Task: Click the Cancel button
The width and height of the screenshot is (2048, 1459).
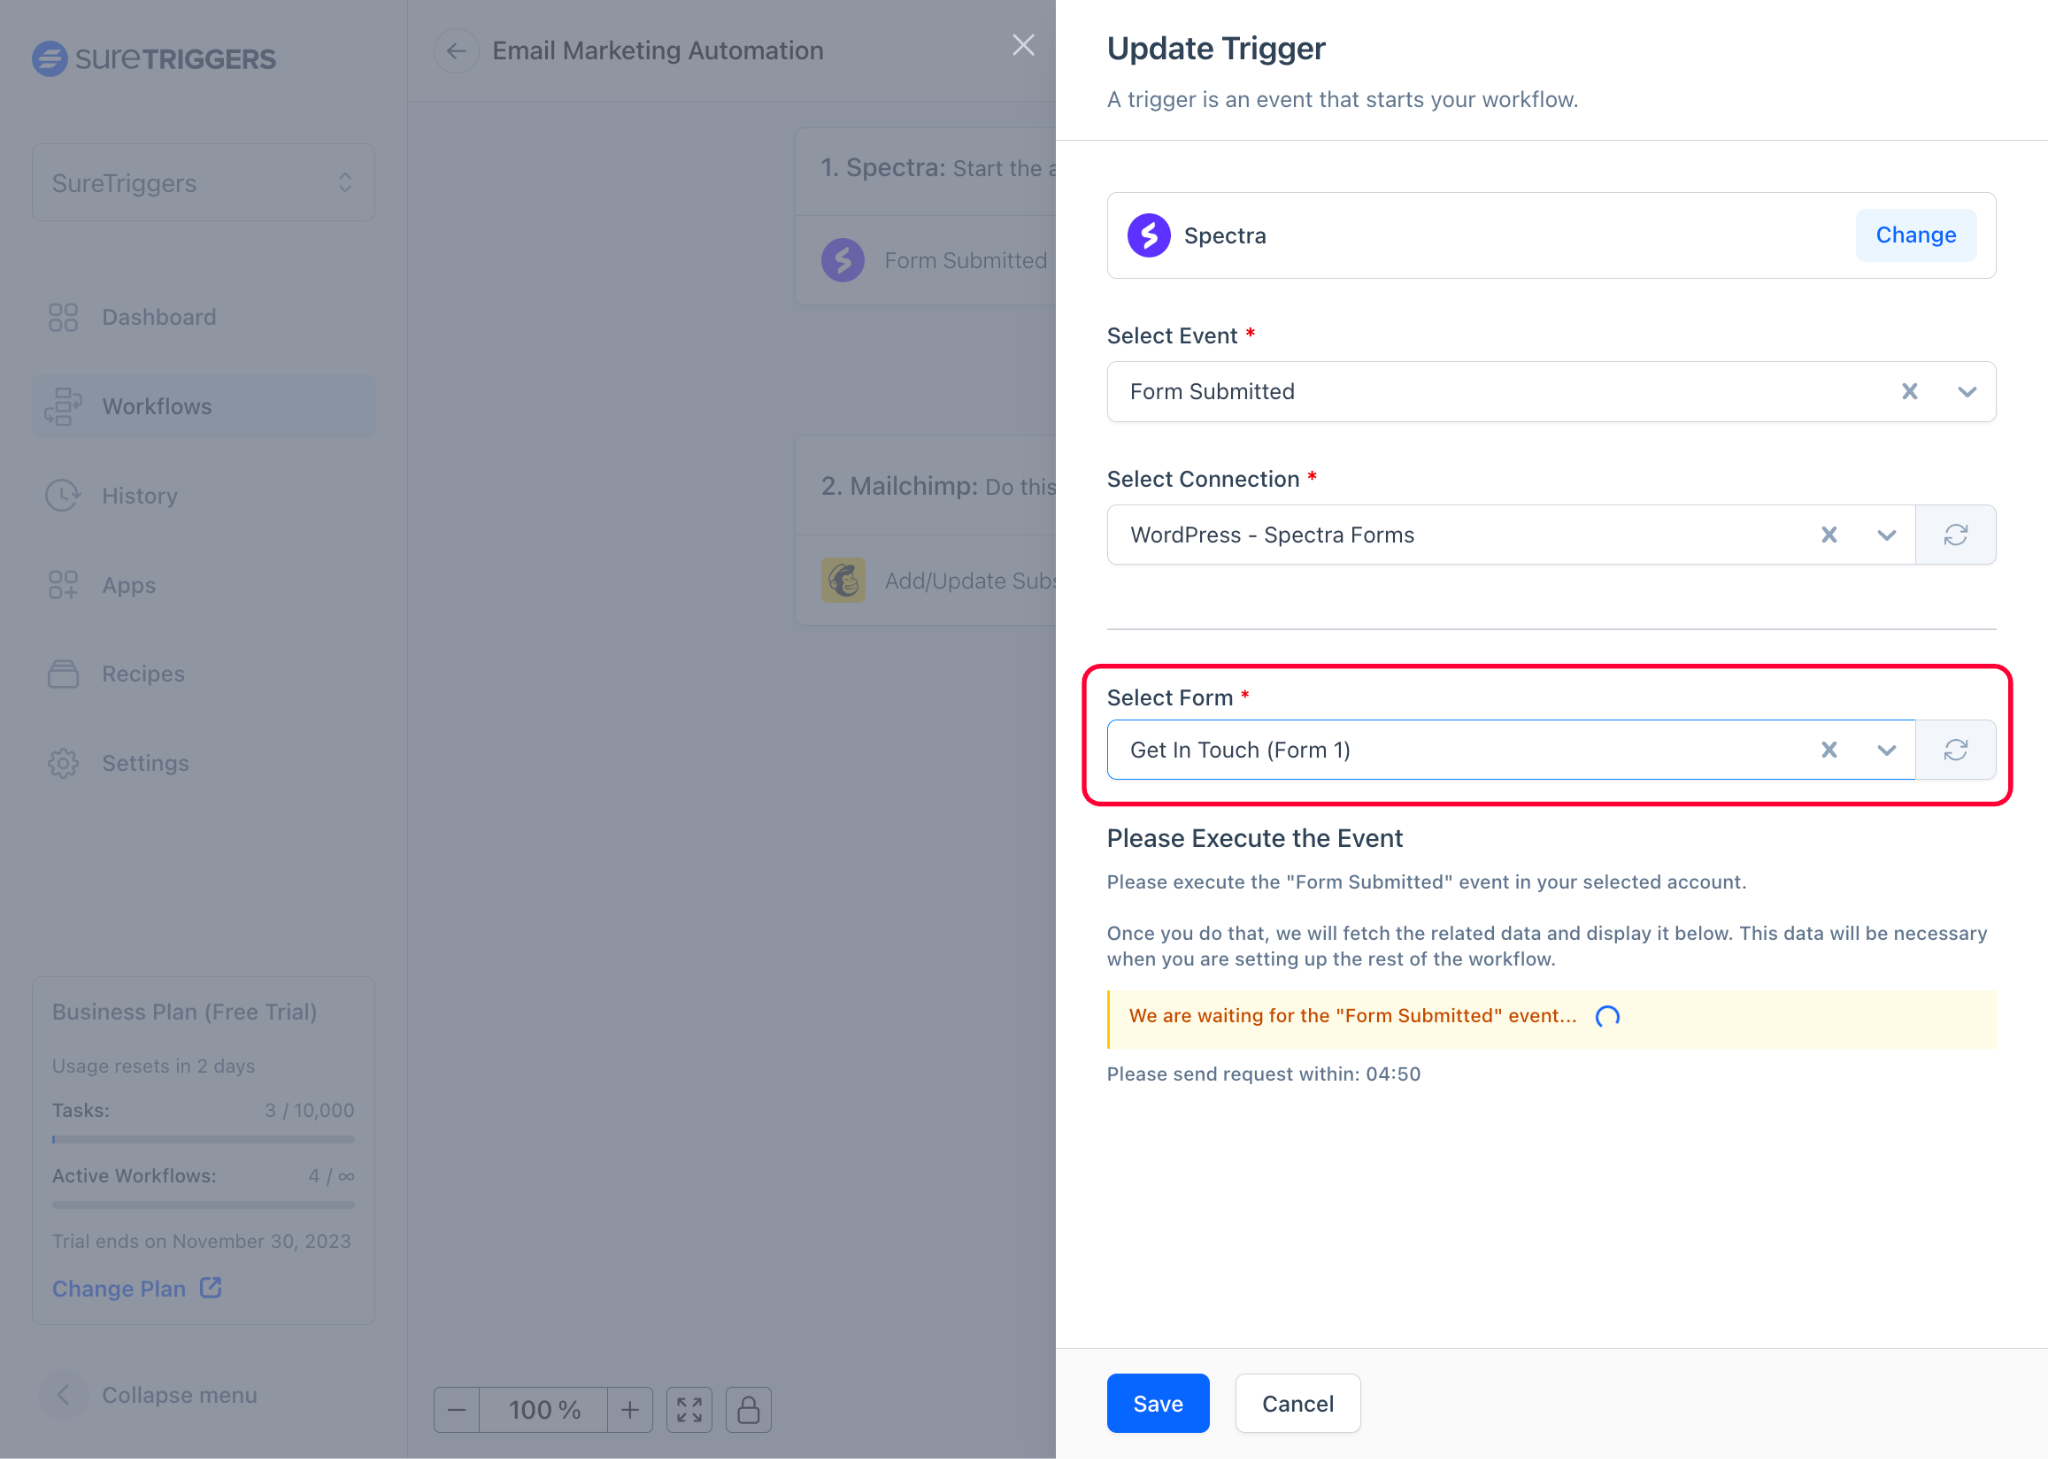Action: click(1295, 1404)
